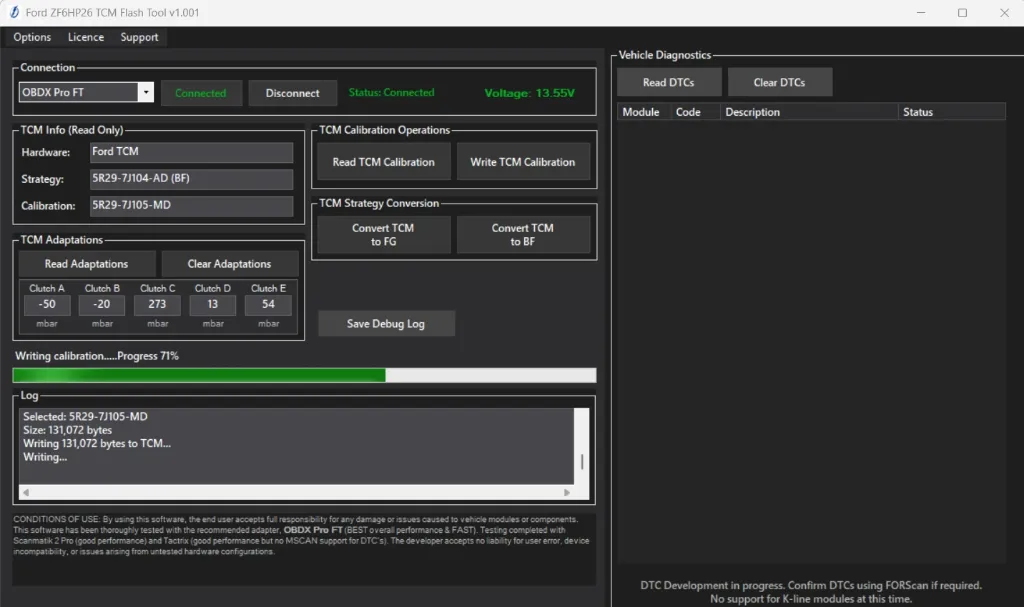Select Convert TCM to BF
The height and width of the screenshot is (607, 1024).
523,234
